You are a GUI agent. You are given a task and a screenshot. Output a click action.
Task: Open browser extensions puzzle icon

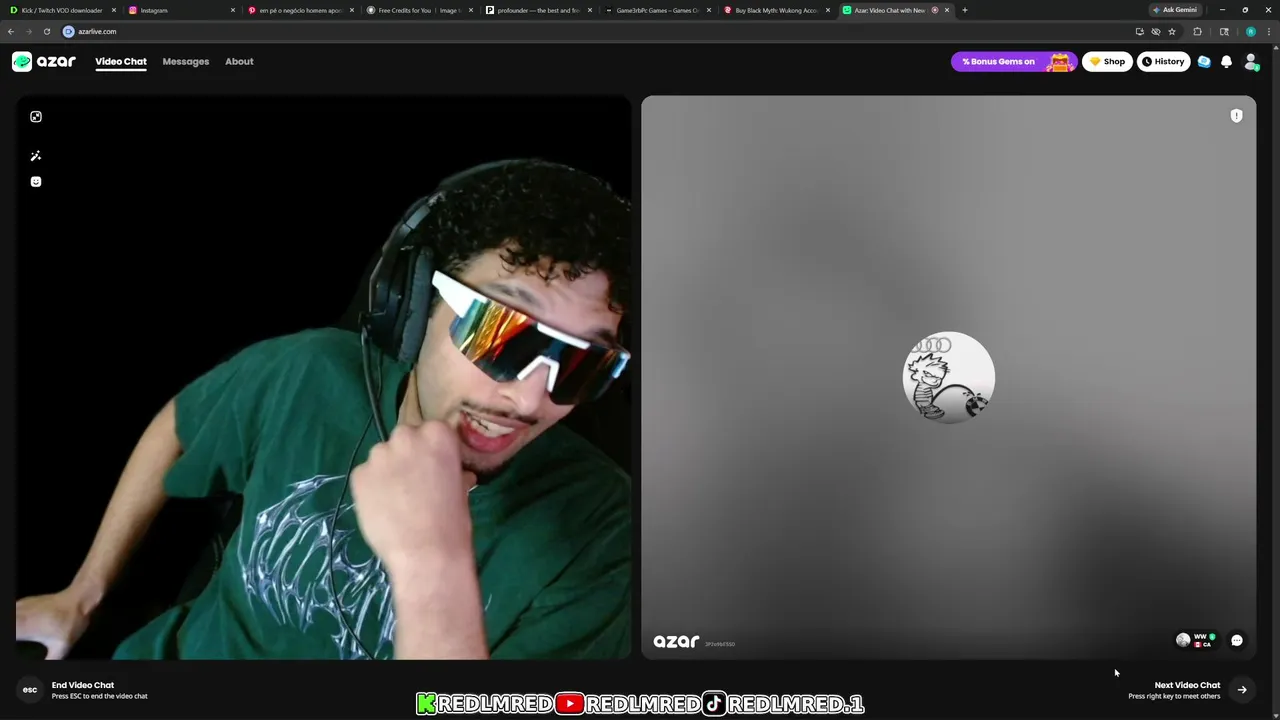click(1198, 31)
